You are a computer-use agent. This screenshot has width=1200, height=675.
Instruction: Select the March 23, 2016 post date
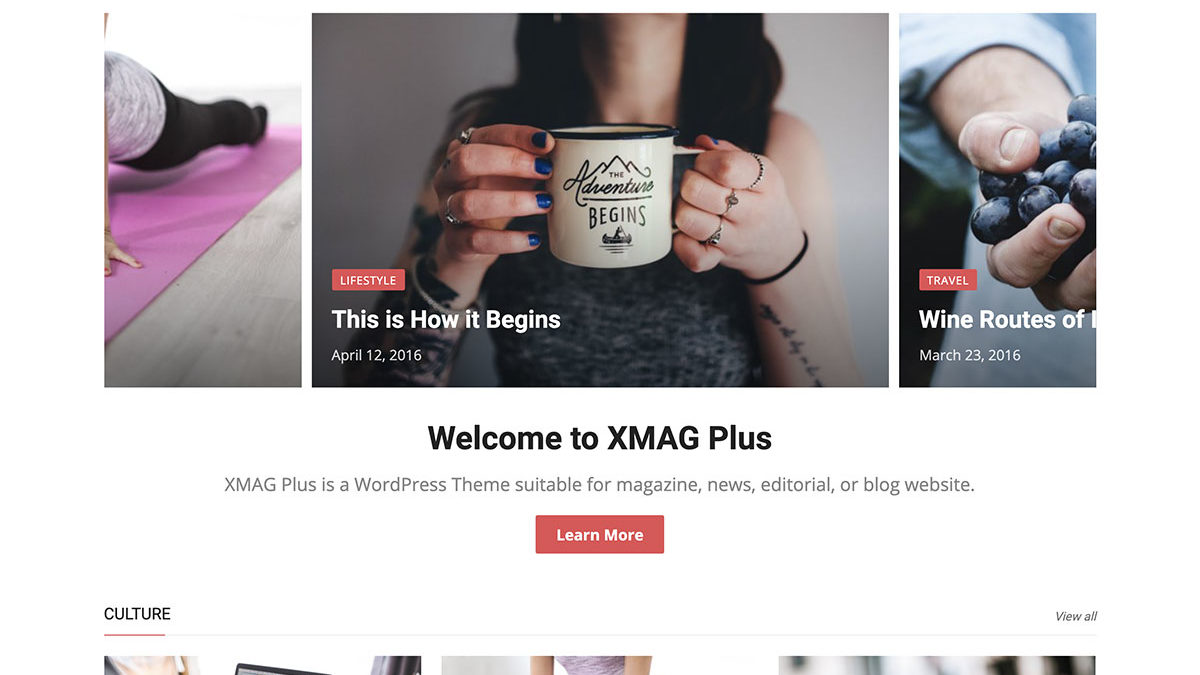tap(969, 355)
